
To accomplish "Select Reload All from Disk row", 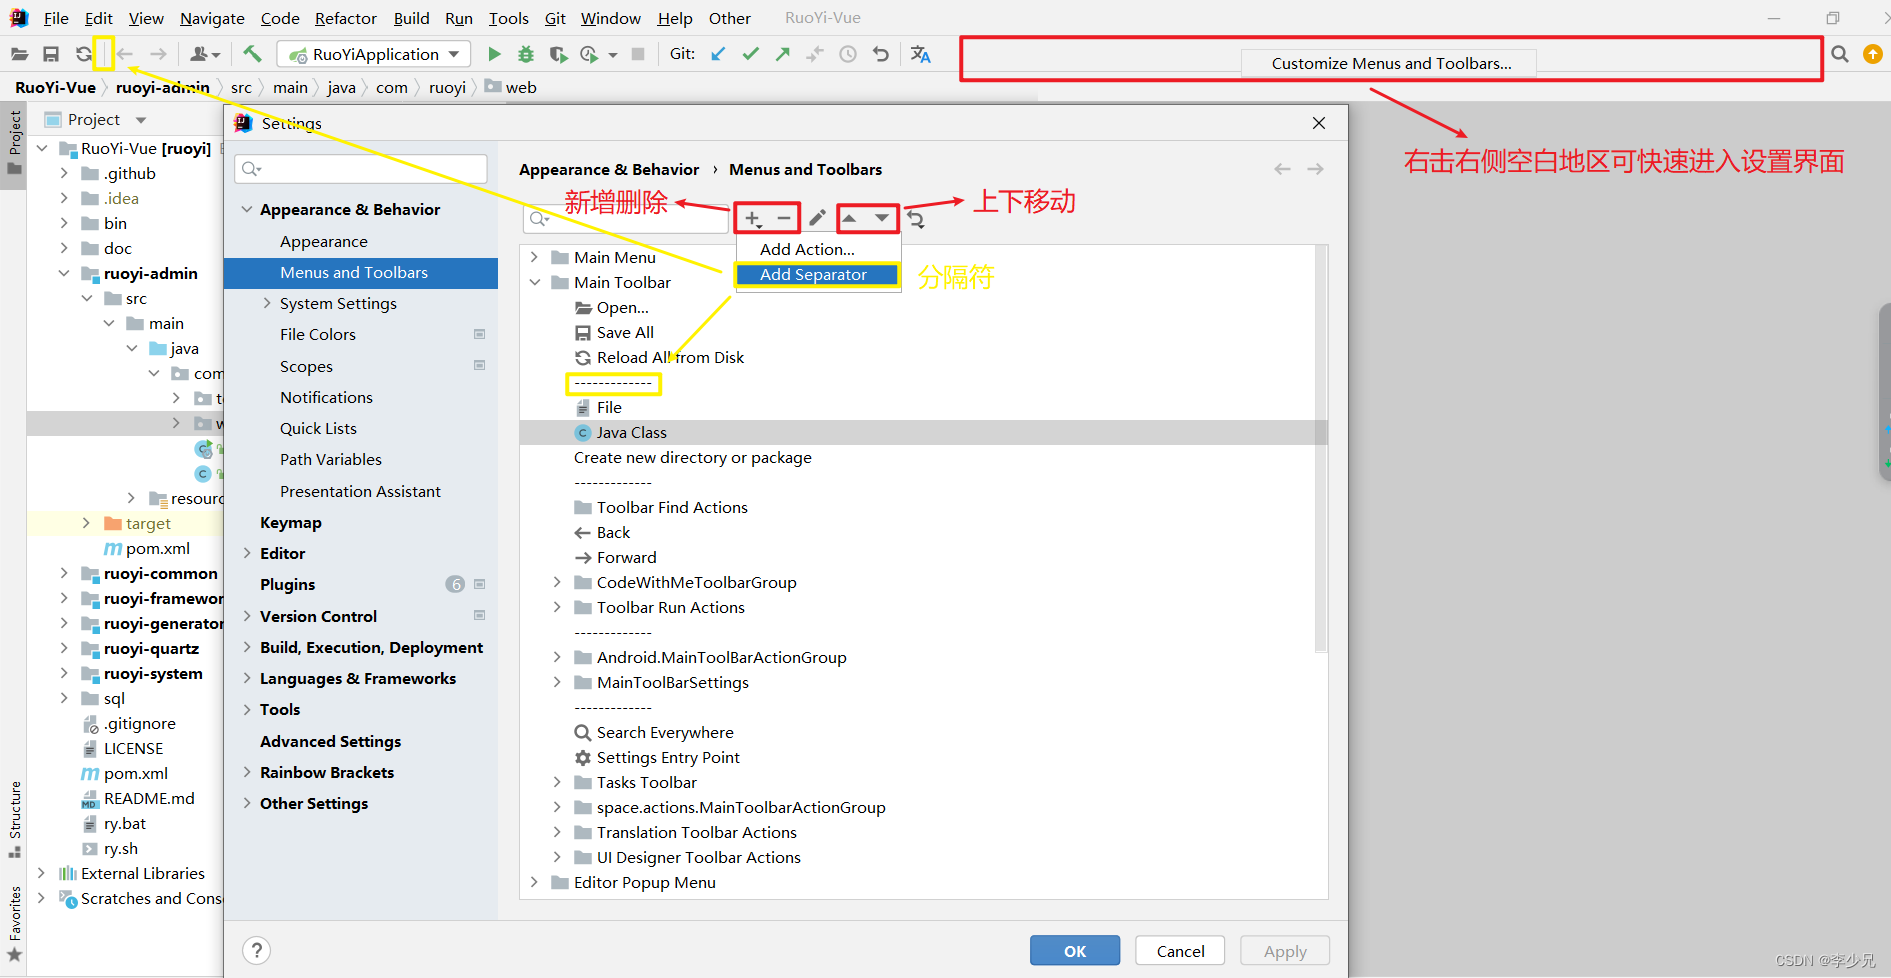I will click(923, 357).
